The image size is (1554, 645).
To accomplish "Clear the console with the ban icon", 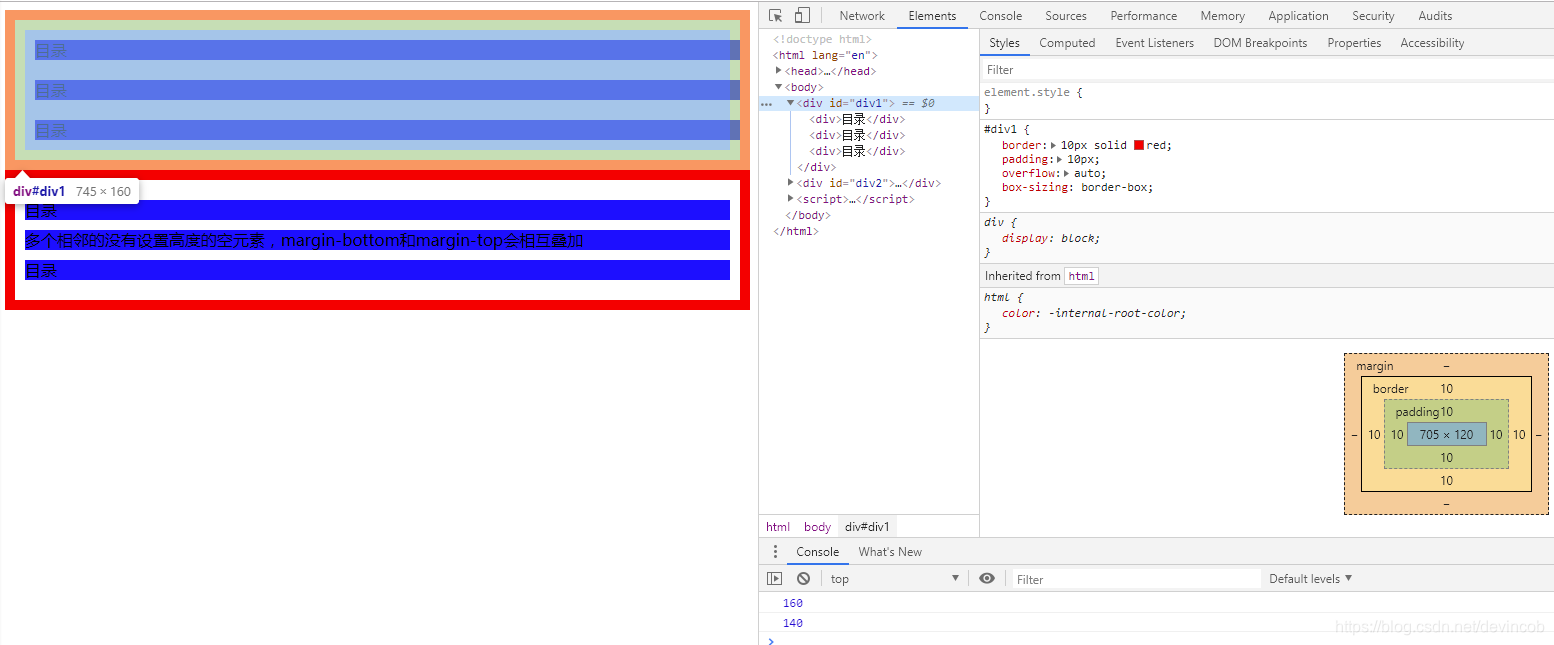I will (803, 579).
